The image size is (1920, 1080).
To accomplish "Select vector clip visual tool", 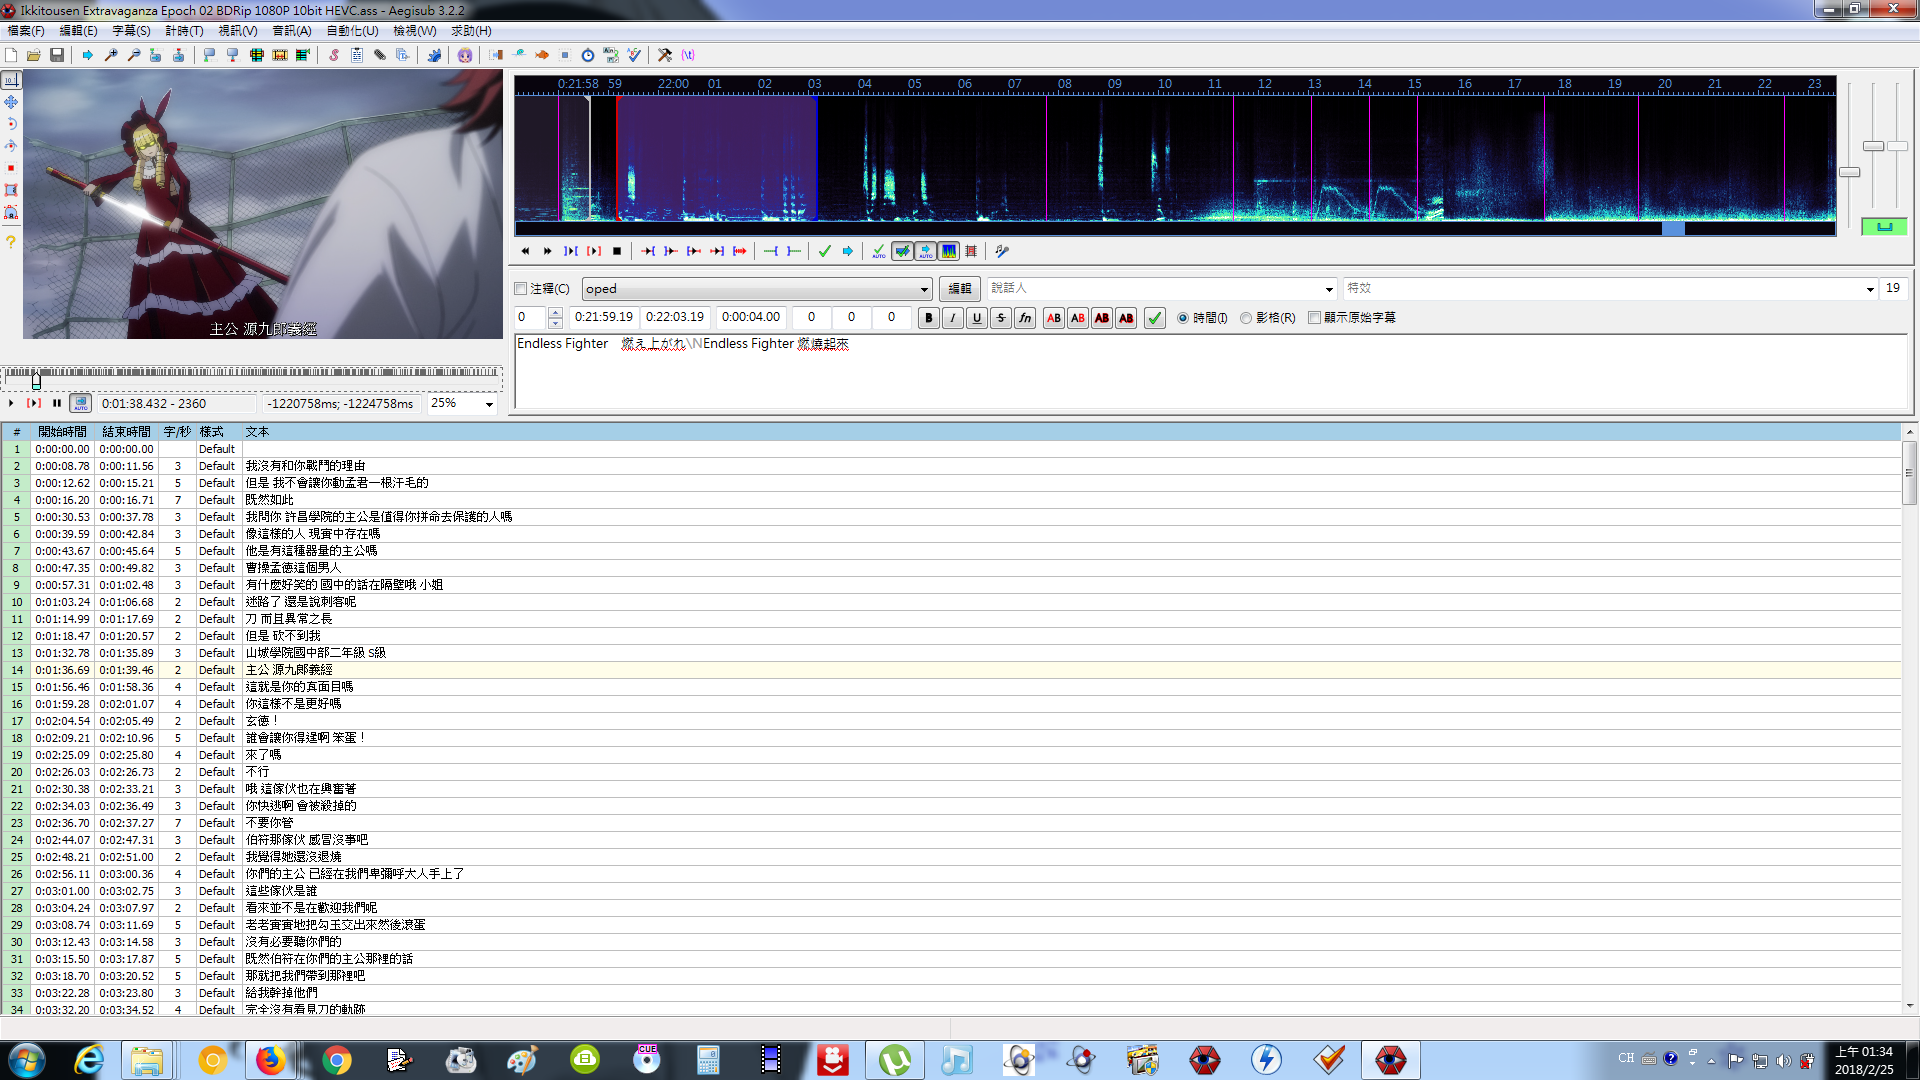I will pyautogui.click(x=11, y=212).
